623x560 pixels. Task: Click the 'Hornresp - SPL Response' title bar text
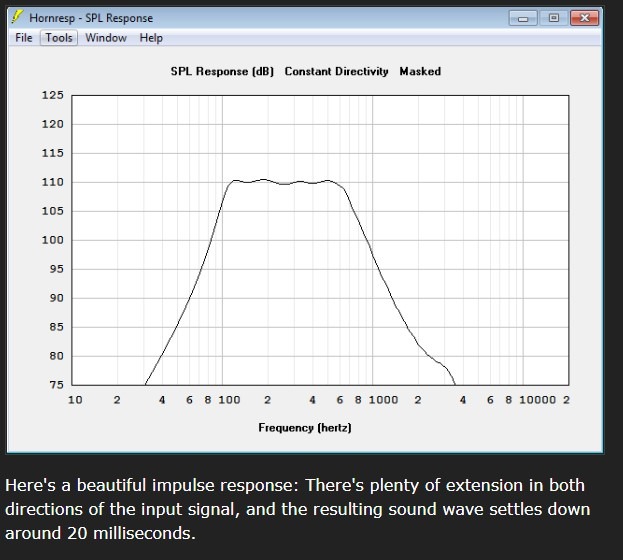(x=91, y=18)
